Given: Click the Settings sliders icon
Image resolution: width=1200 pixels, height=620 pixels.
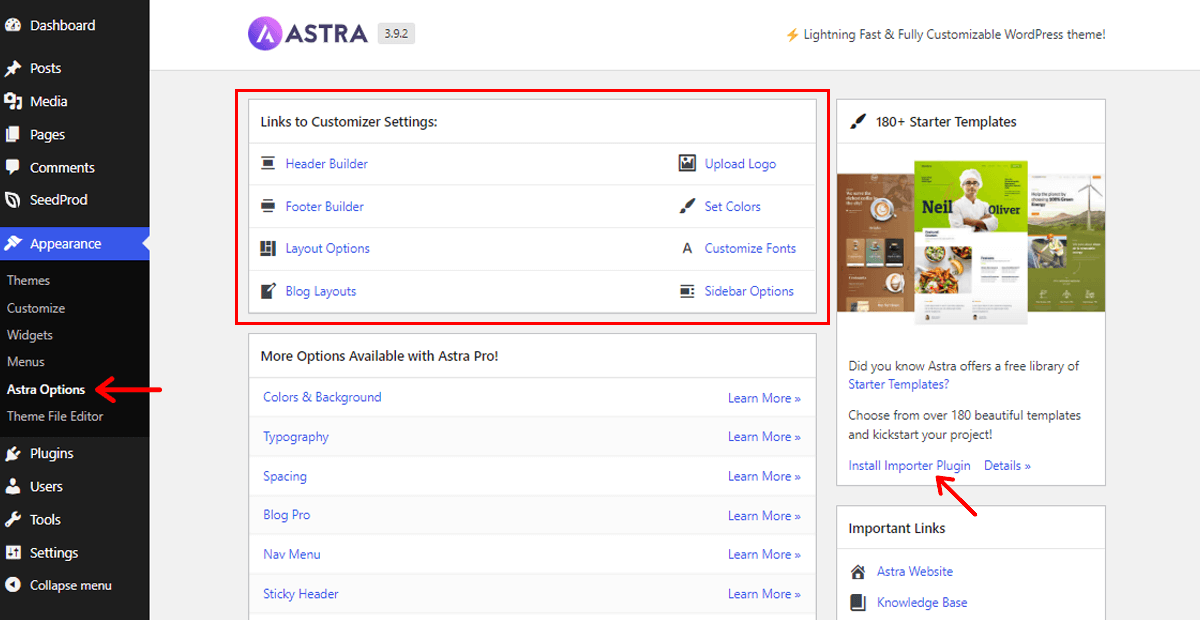Looking at the screenshot, I should coord(13,552).
